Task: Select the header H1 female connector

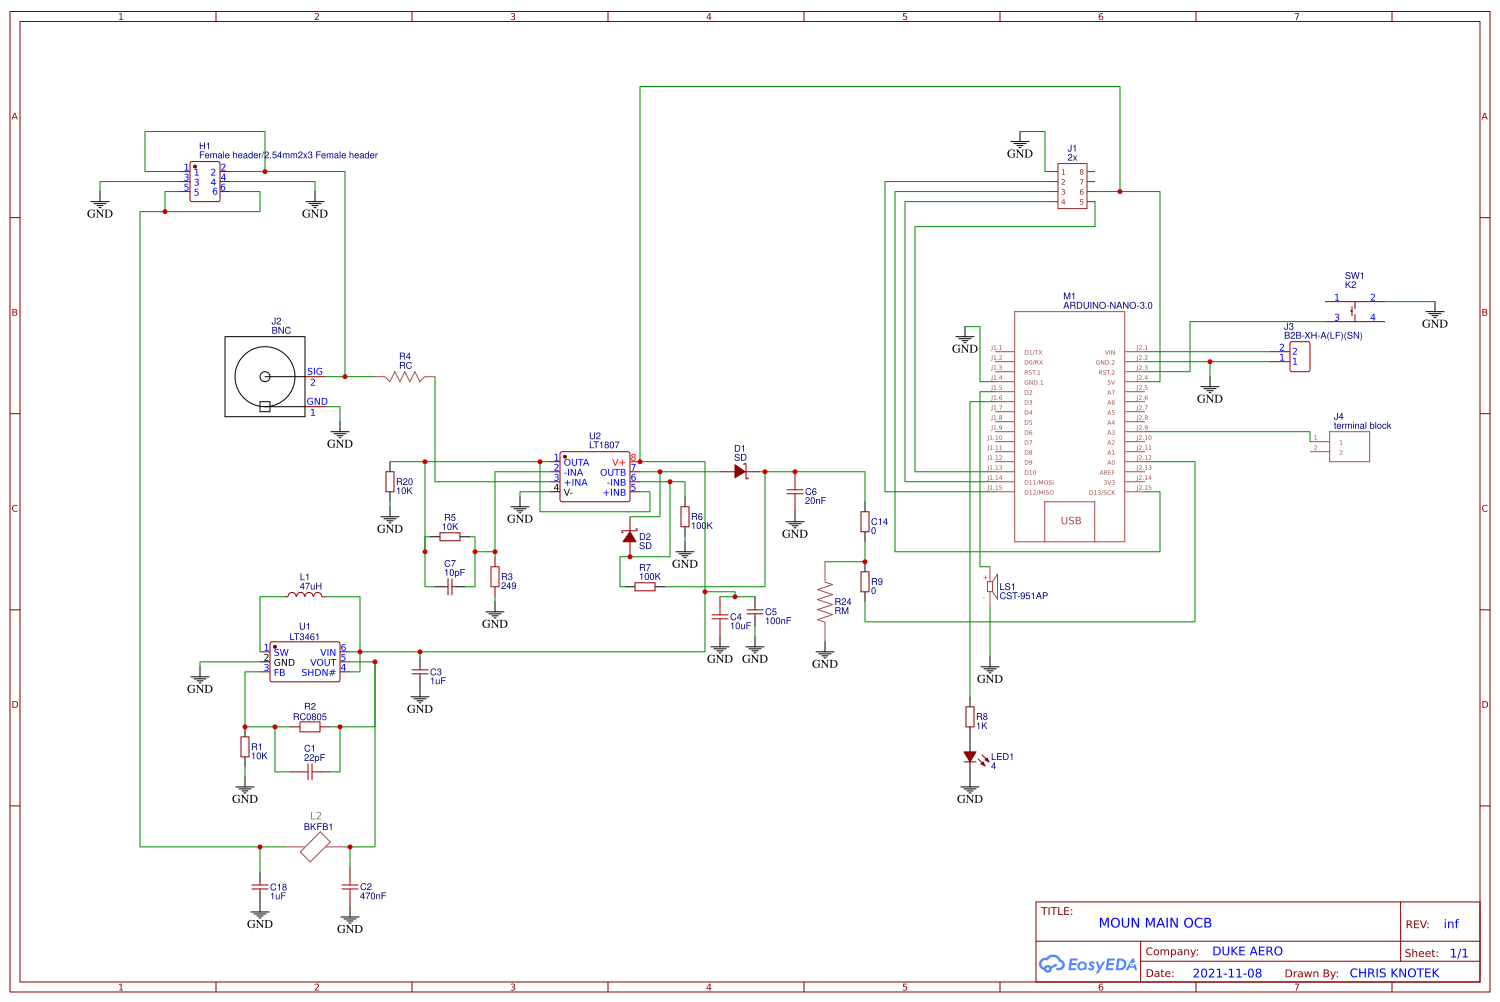Action: (204, 182)
